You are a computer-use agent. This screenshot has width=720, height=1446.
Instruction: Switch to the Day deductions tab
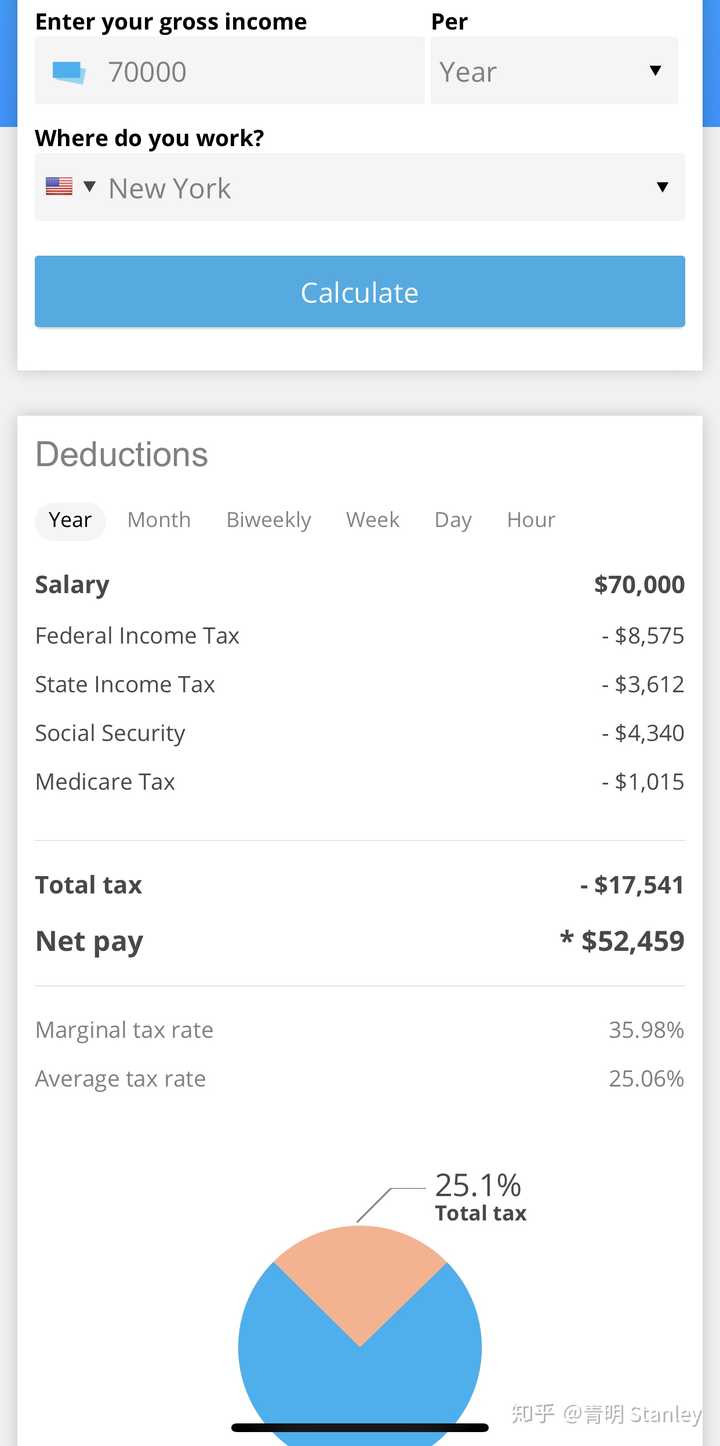[x=452, y=521]
